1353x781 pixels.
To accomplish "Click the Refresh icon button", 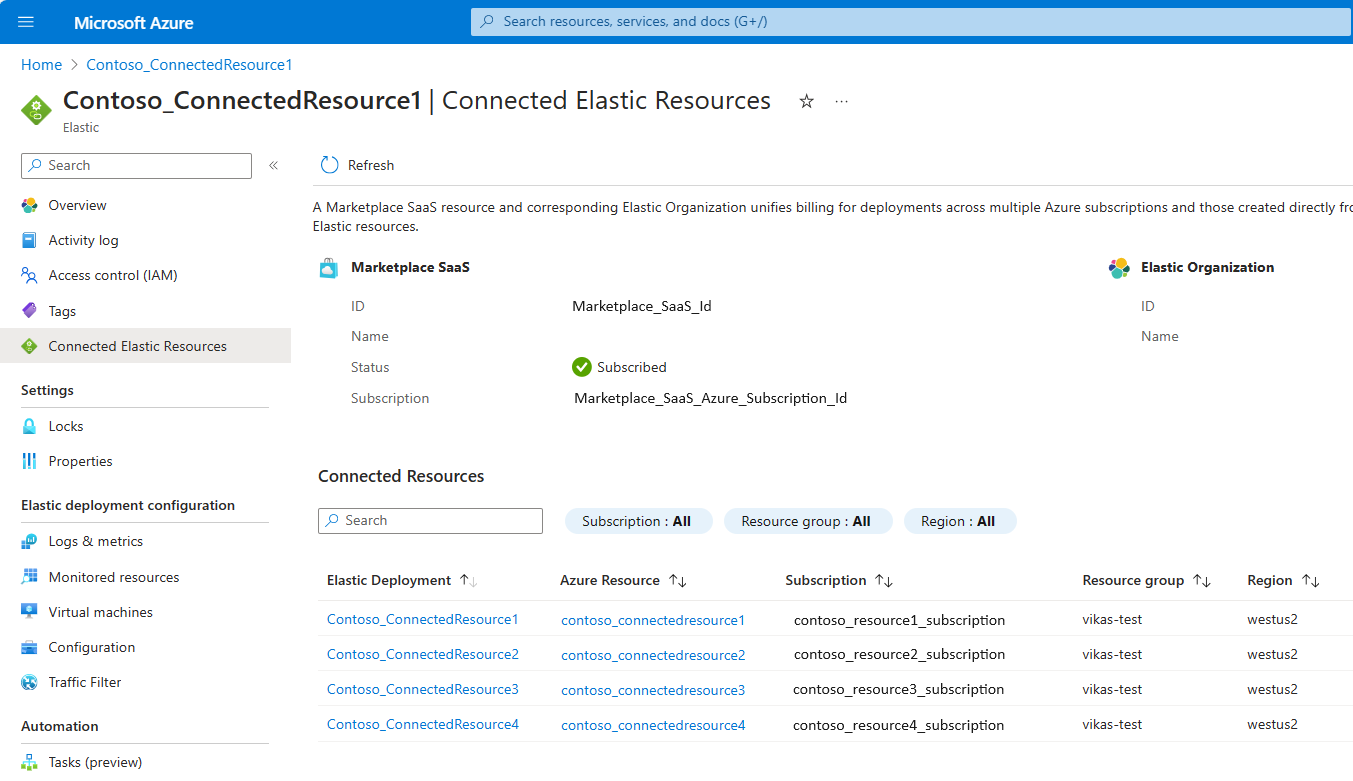I will 329,165.
